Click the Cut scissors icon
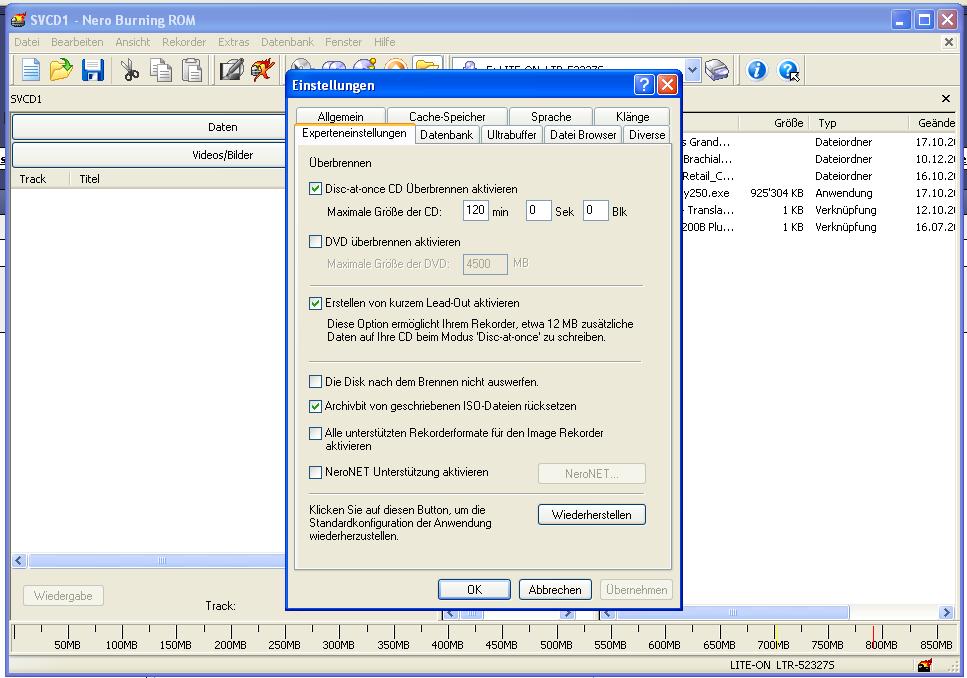Viewport: 967px width, 678px height. 130,70
